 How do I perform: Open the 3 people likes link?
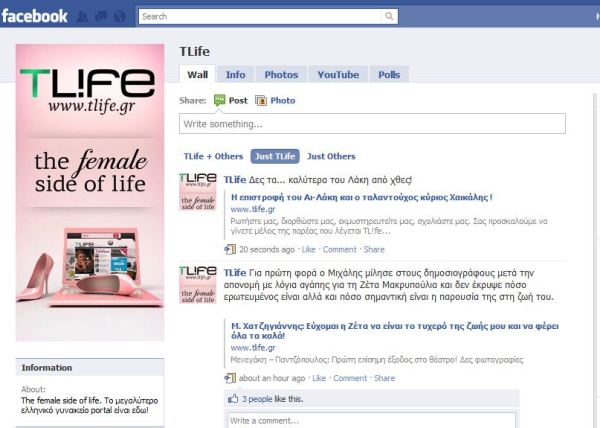click(257, 399)
